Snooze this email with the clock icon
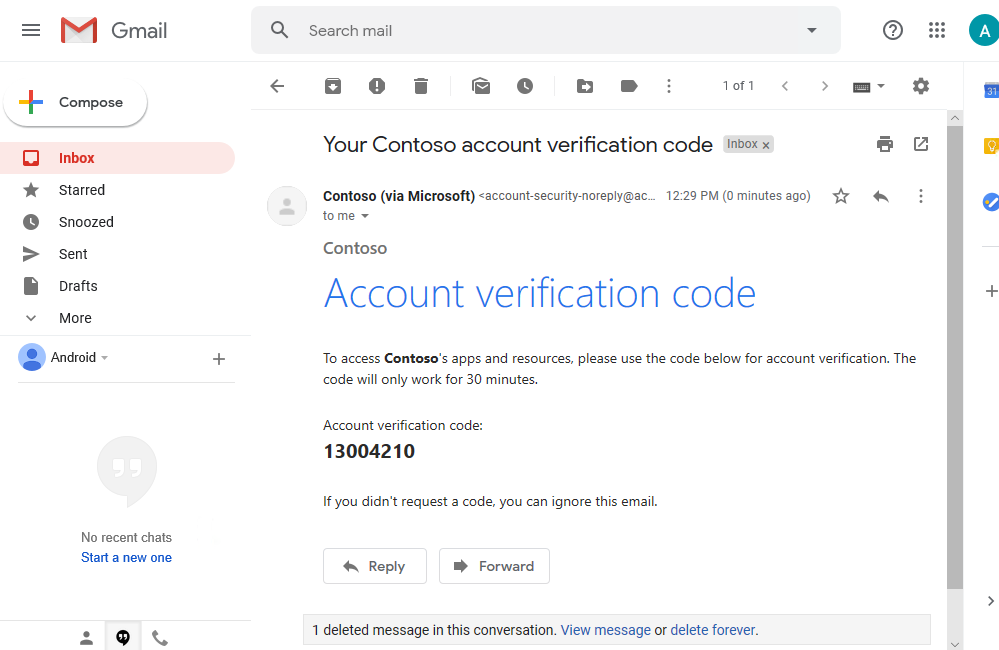The height and width of the screenshot is (650, 999). (x=525, y=86)
